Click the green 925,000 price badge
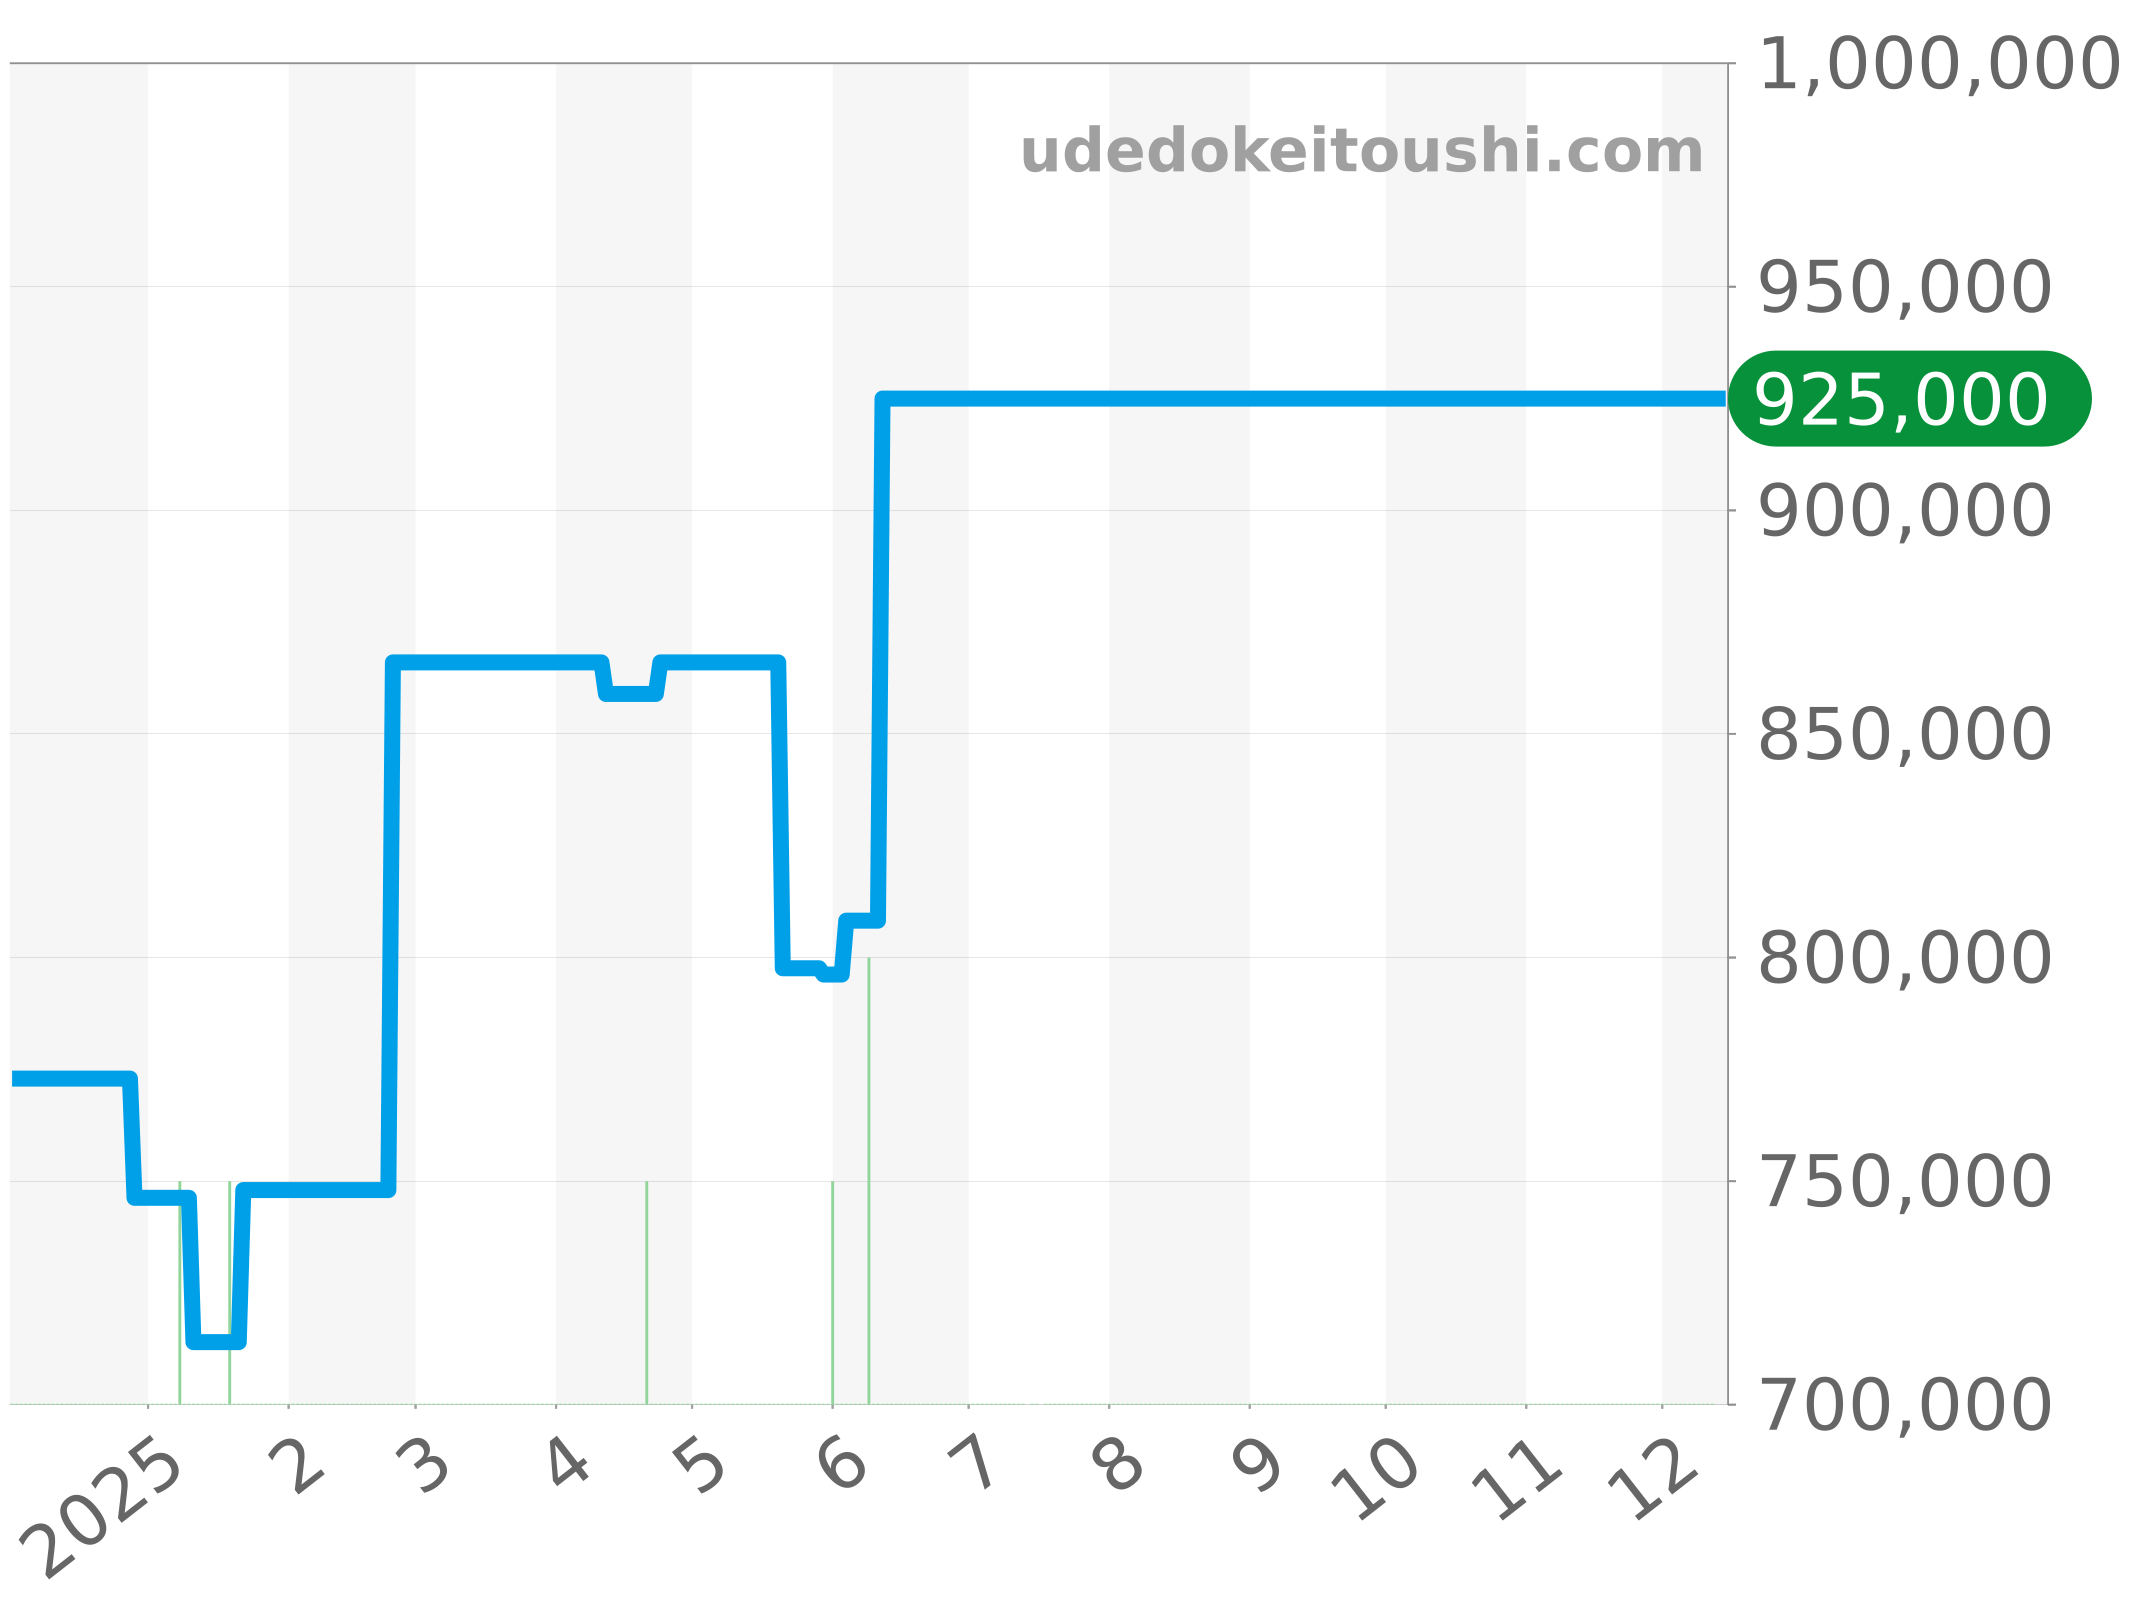 coord(1909,399)
